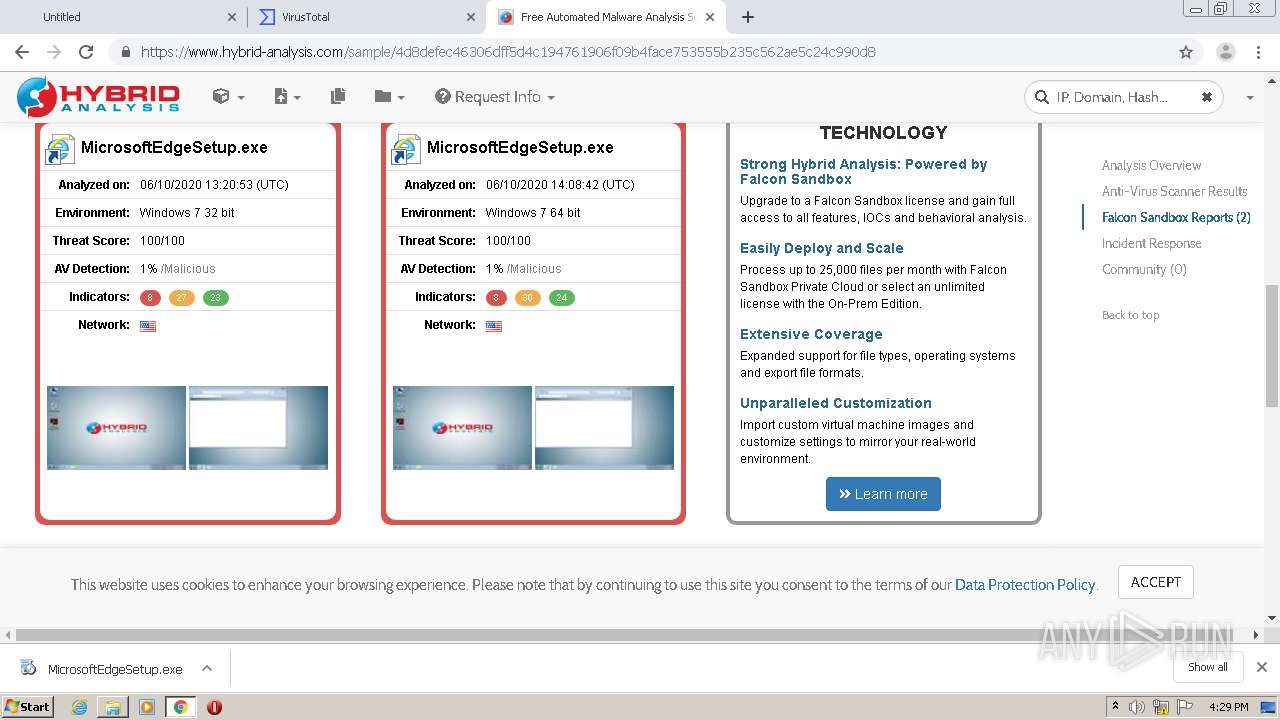Click the green indicator badge 24

(562, 297)
